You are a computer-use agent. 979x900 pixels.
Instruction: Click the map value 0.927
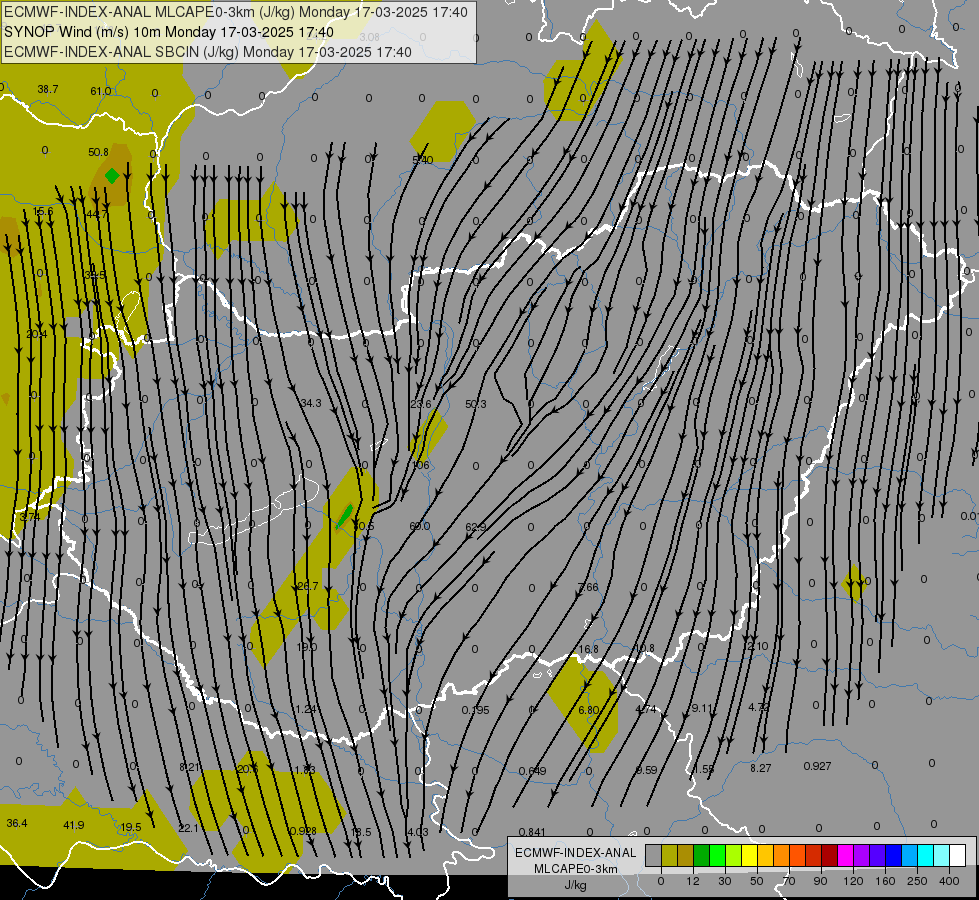pyautogui.click(x=817, y=766)
